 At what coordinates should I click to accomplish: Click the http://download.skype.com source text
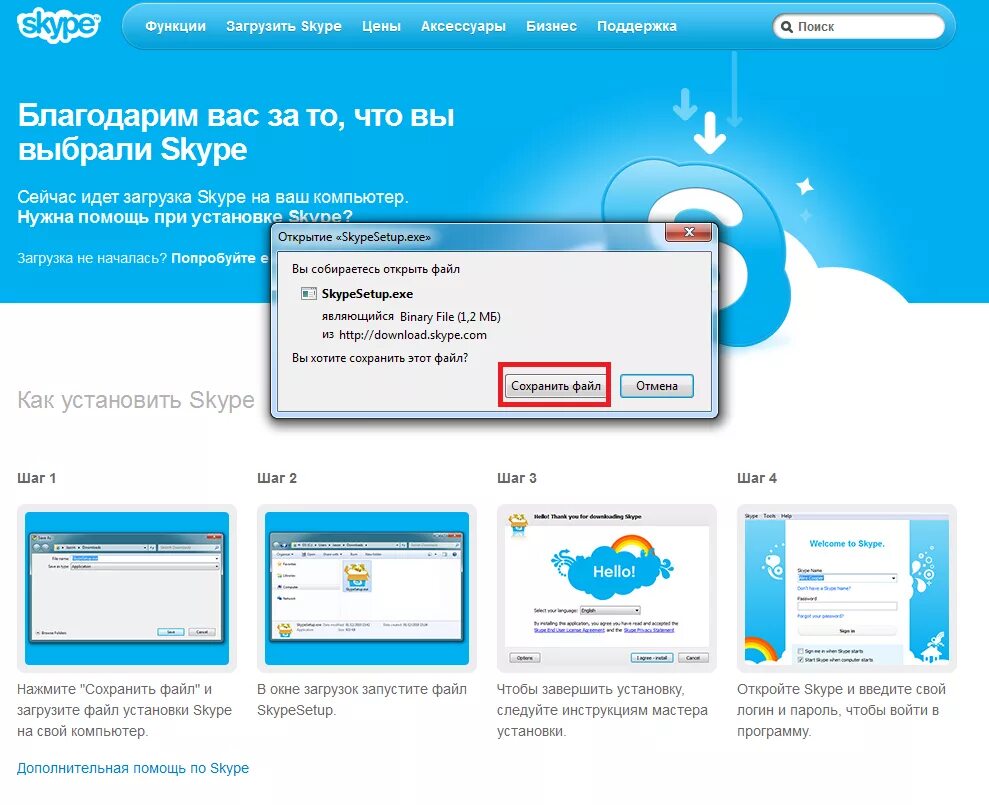(x=413, y=335)
